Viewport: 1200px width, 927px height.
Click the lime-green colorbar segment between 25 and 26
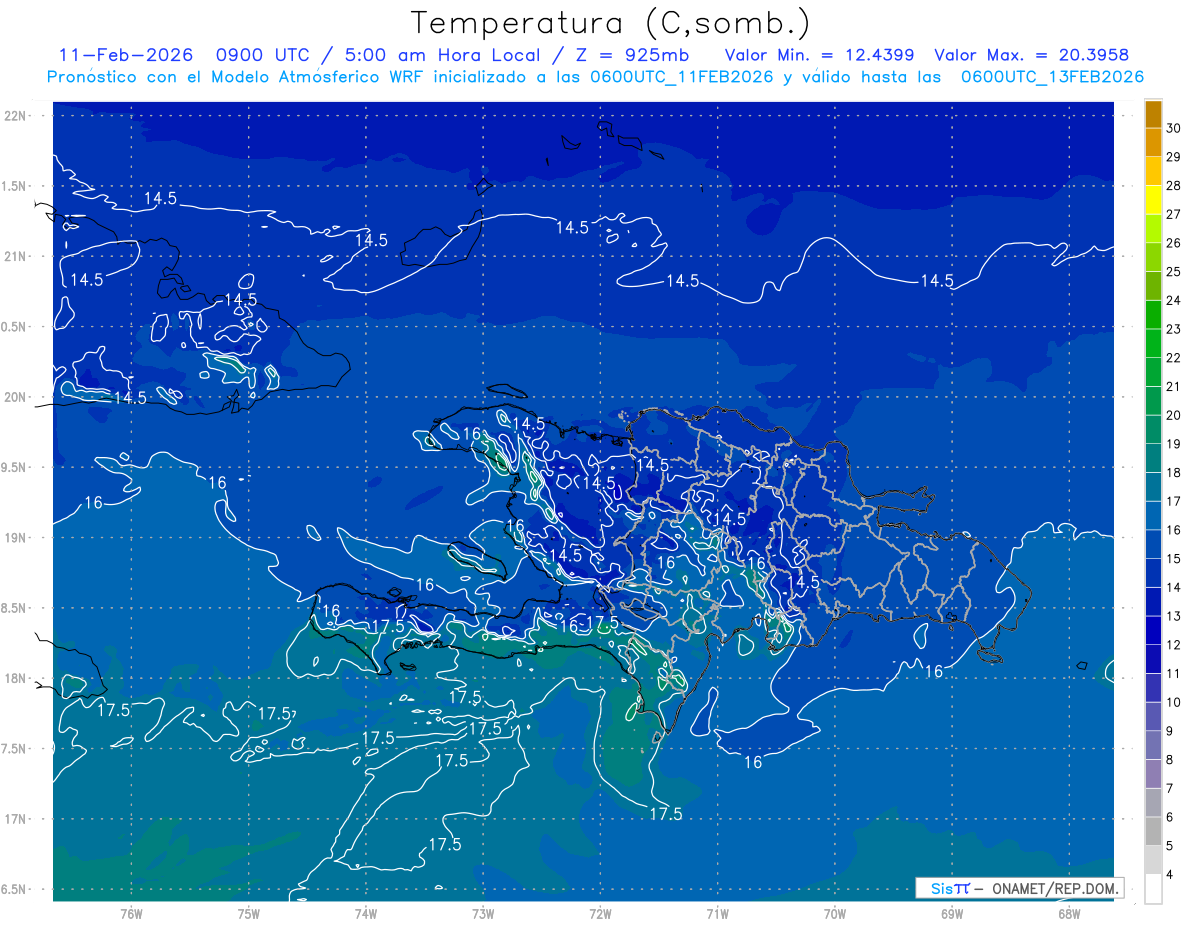(x=1153, y=258)
